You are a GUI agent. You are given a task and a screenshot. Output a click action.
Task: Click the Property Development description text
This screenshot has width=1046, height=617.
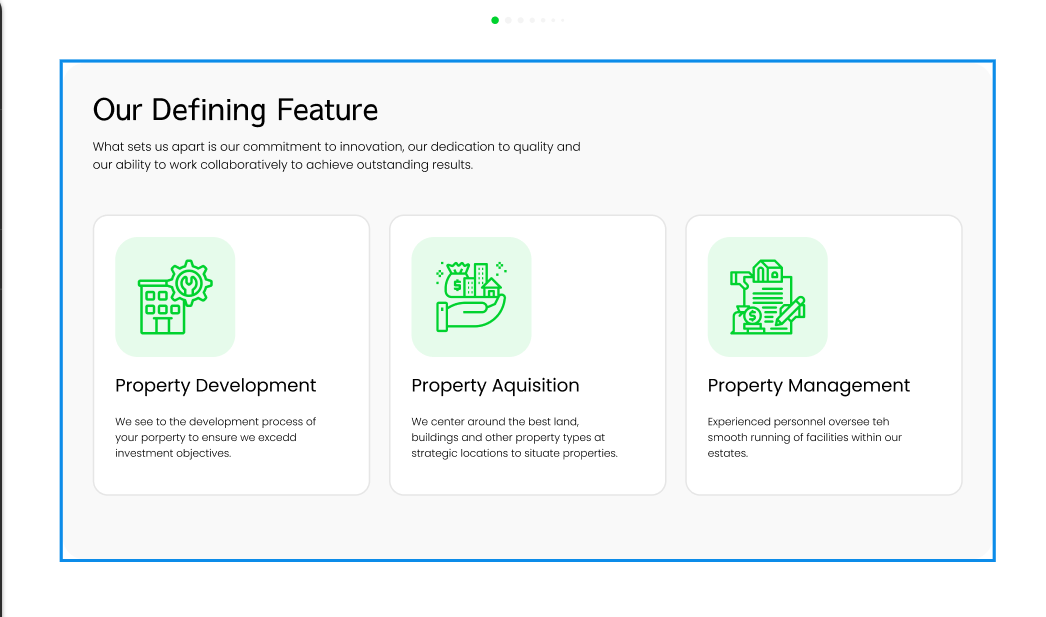[215, 438]
